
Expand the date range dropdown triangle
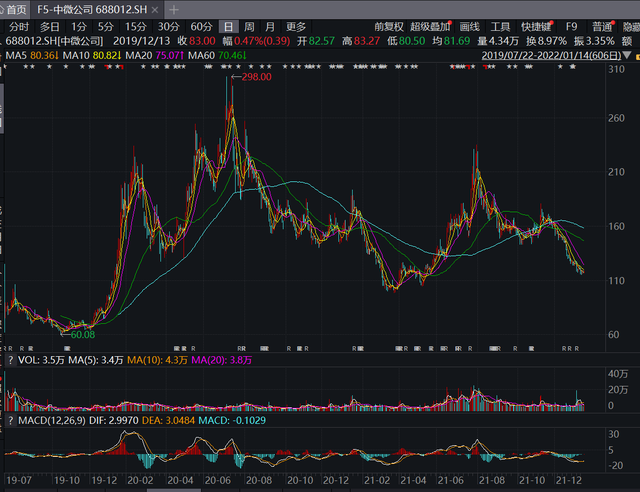(x=627, y=55)
